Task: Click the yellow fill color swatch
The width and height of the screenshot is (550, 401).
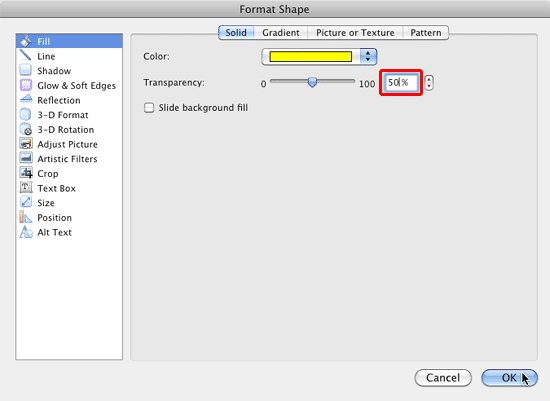Action: point(310,56)
